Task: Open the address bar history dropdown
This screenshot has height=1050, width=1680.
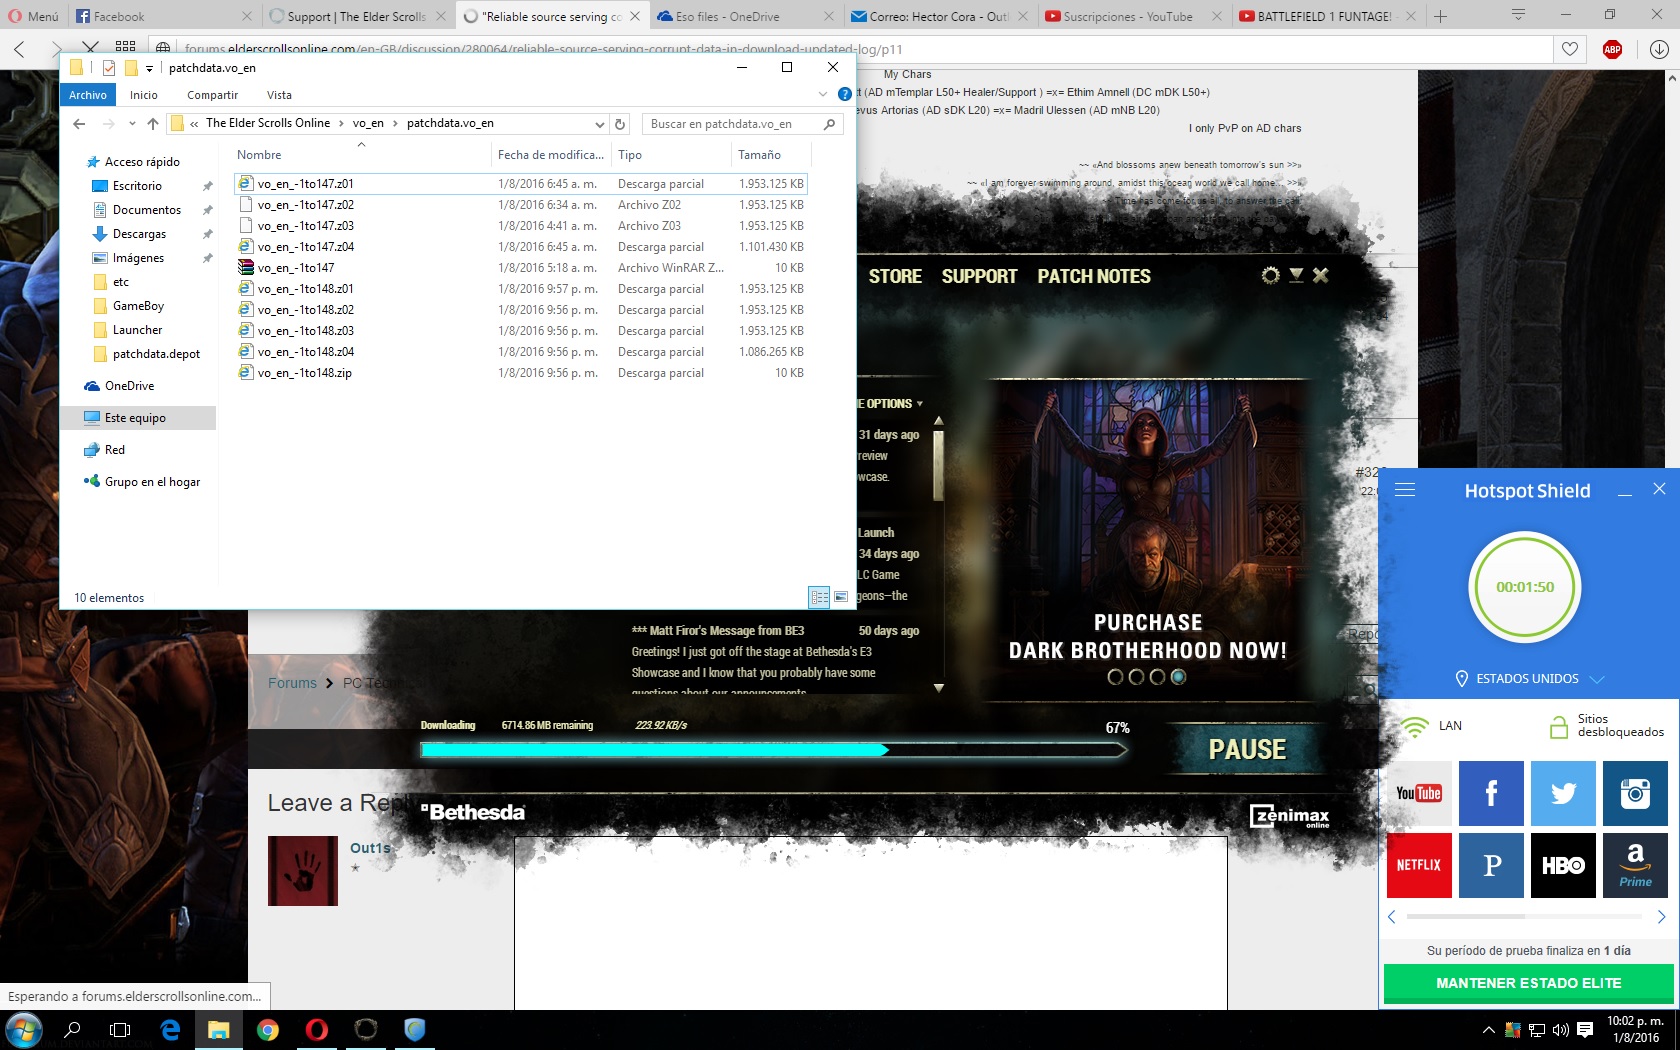Action: (x=600, y=124)
